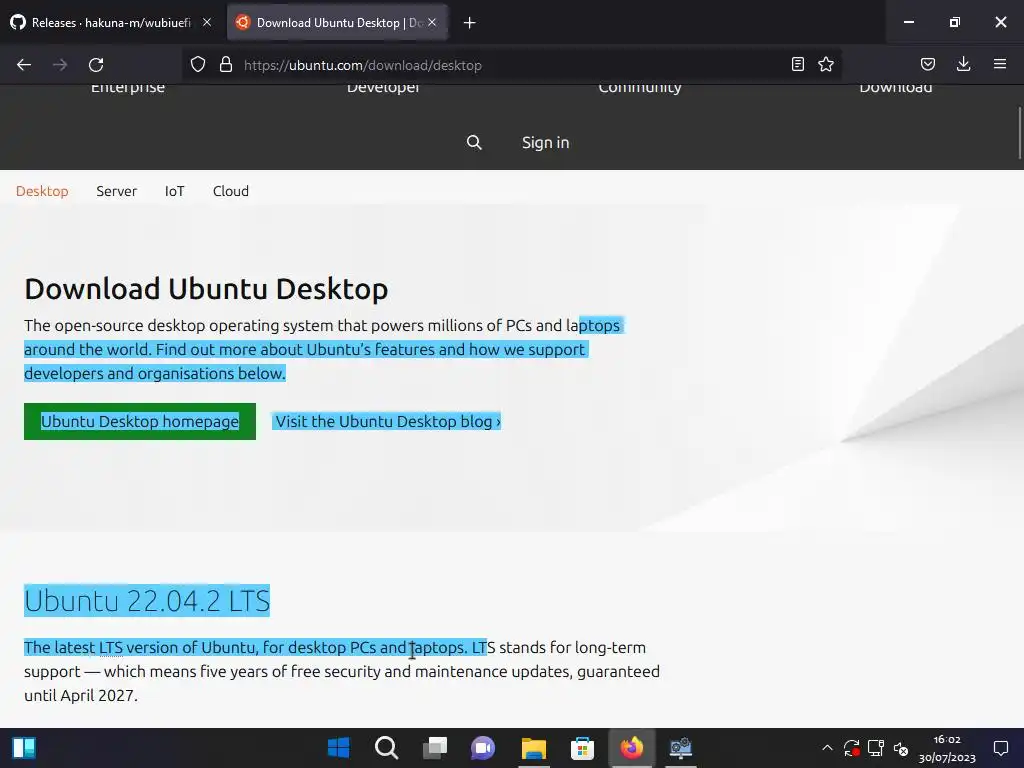This screenshot has width=1024, height=768.
Task: Toggle reader view icon
Action: (x=797, y=64)
